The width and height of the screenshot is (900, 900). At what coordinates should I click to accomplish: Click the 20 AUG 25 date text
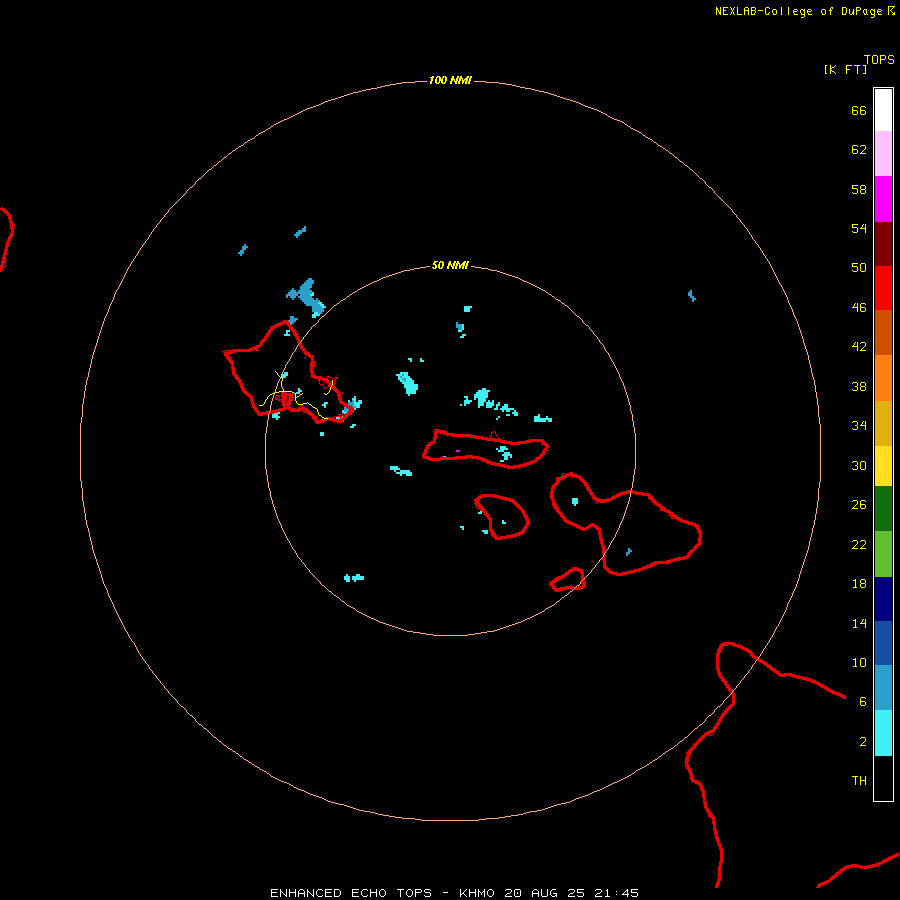[544, 893]
